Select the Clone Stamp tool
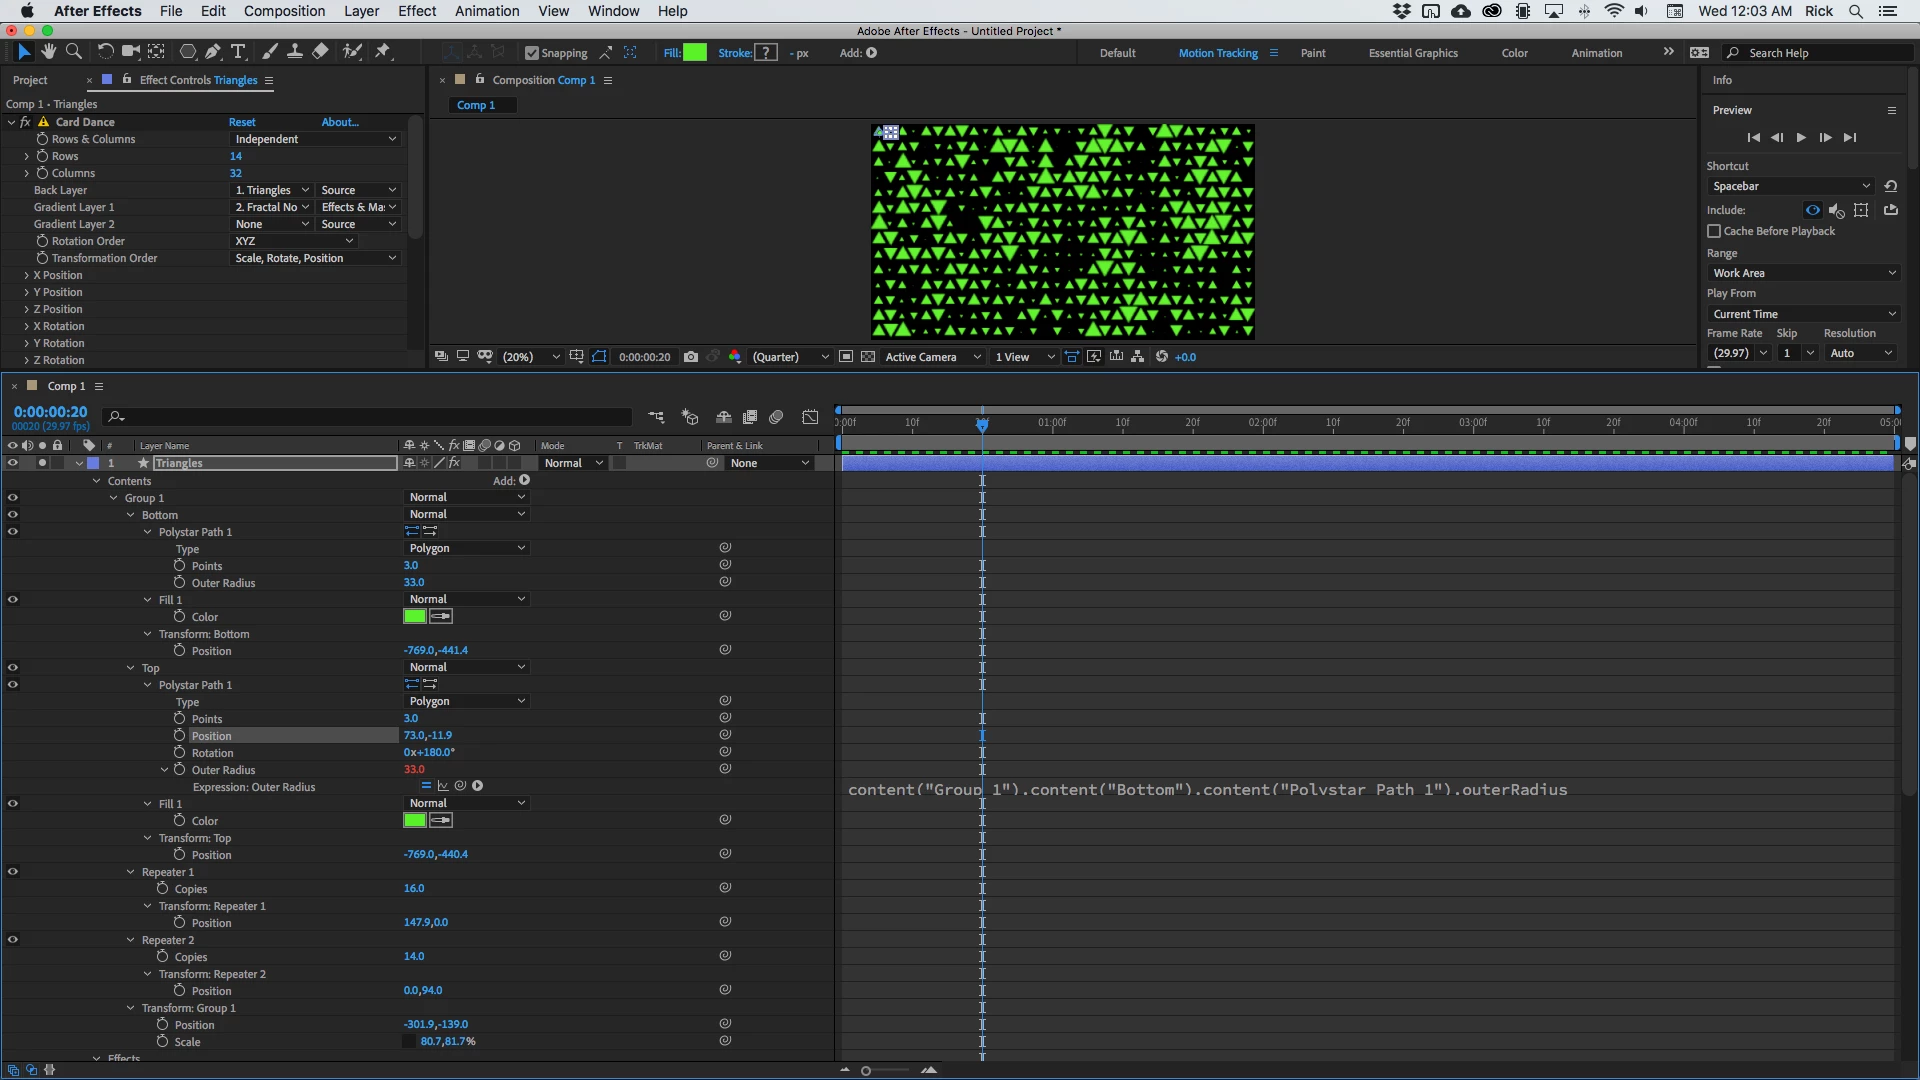Image resolution: width=1920 pixels, height=1080 pixels. (295, 52)
